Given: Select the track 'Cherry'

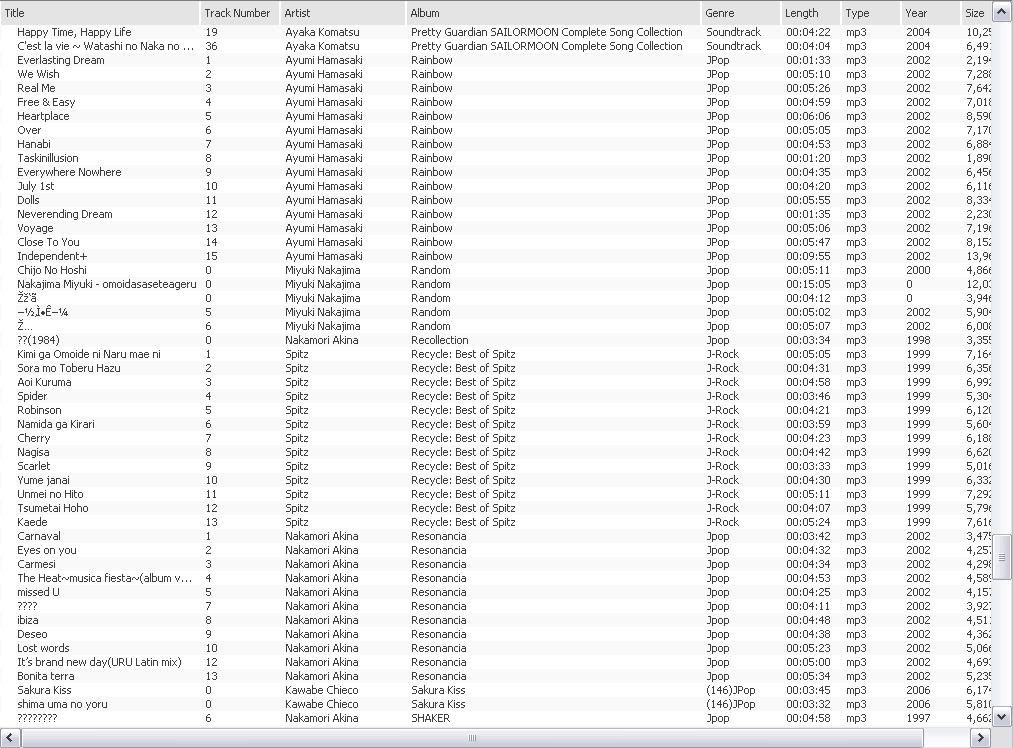Looking at the screenshot, I should coord(33,438).
